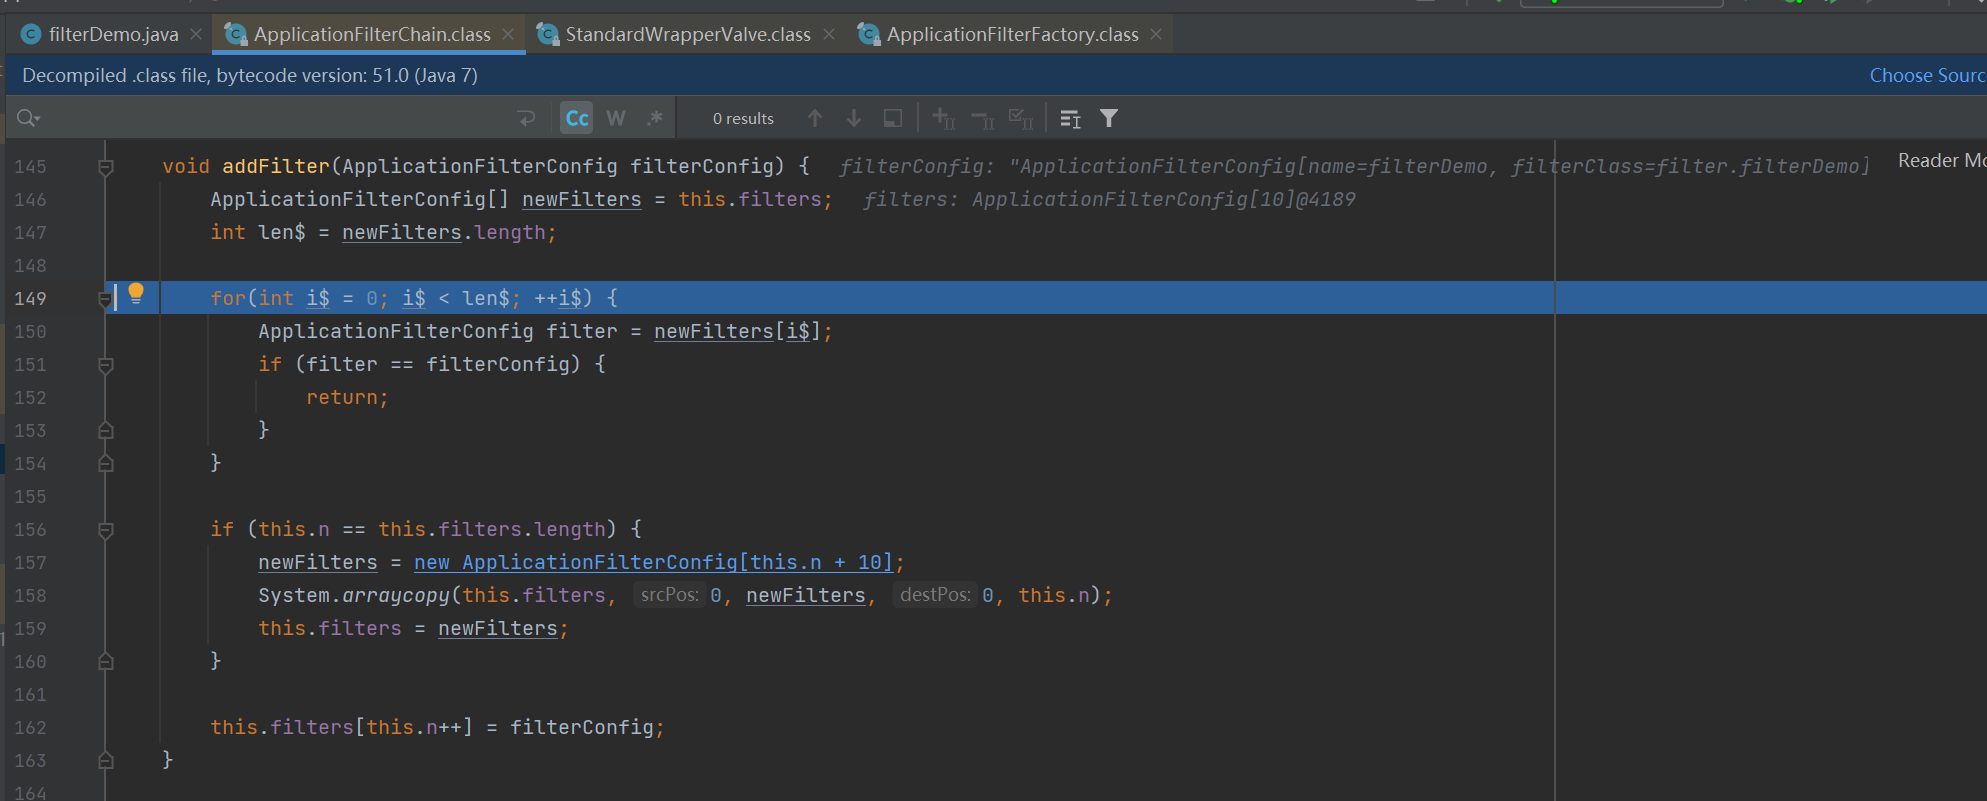This screenshot has height=801, width=1987.
Task: Open ApplicationFilterFactory.class tab
Action: click(1012, 34)
